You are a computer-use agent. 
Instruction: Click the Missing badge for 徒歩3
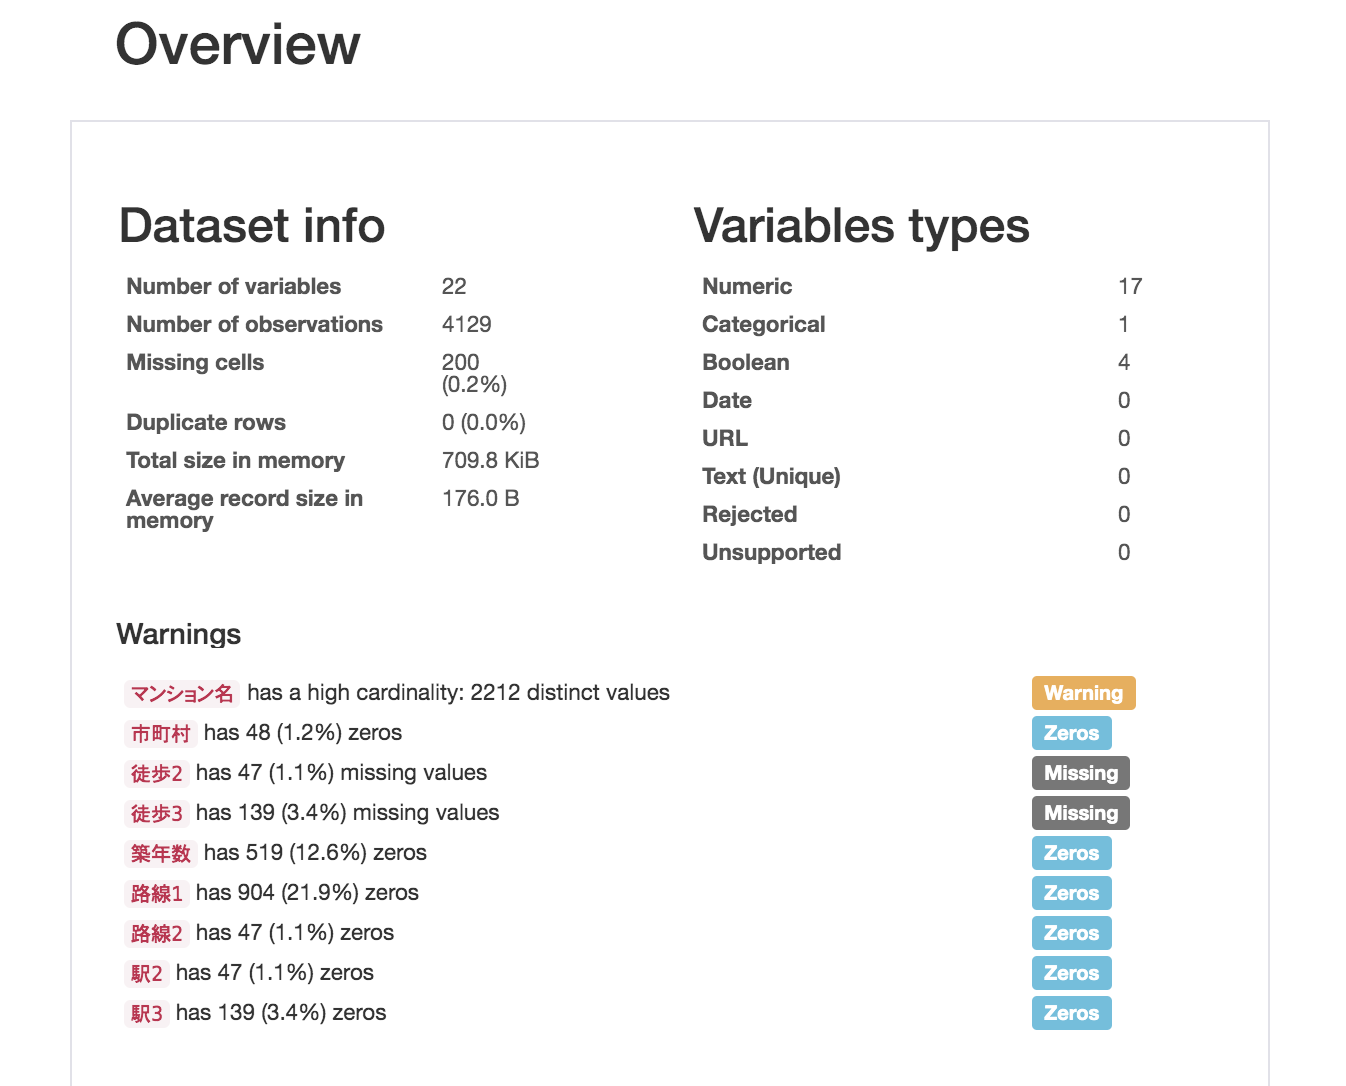(1081, 813)
